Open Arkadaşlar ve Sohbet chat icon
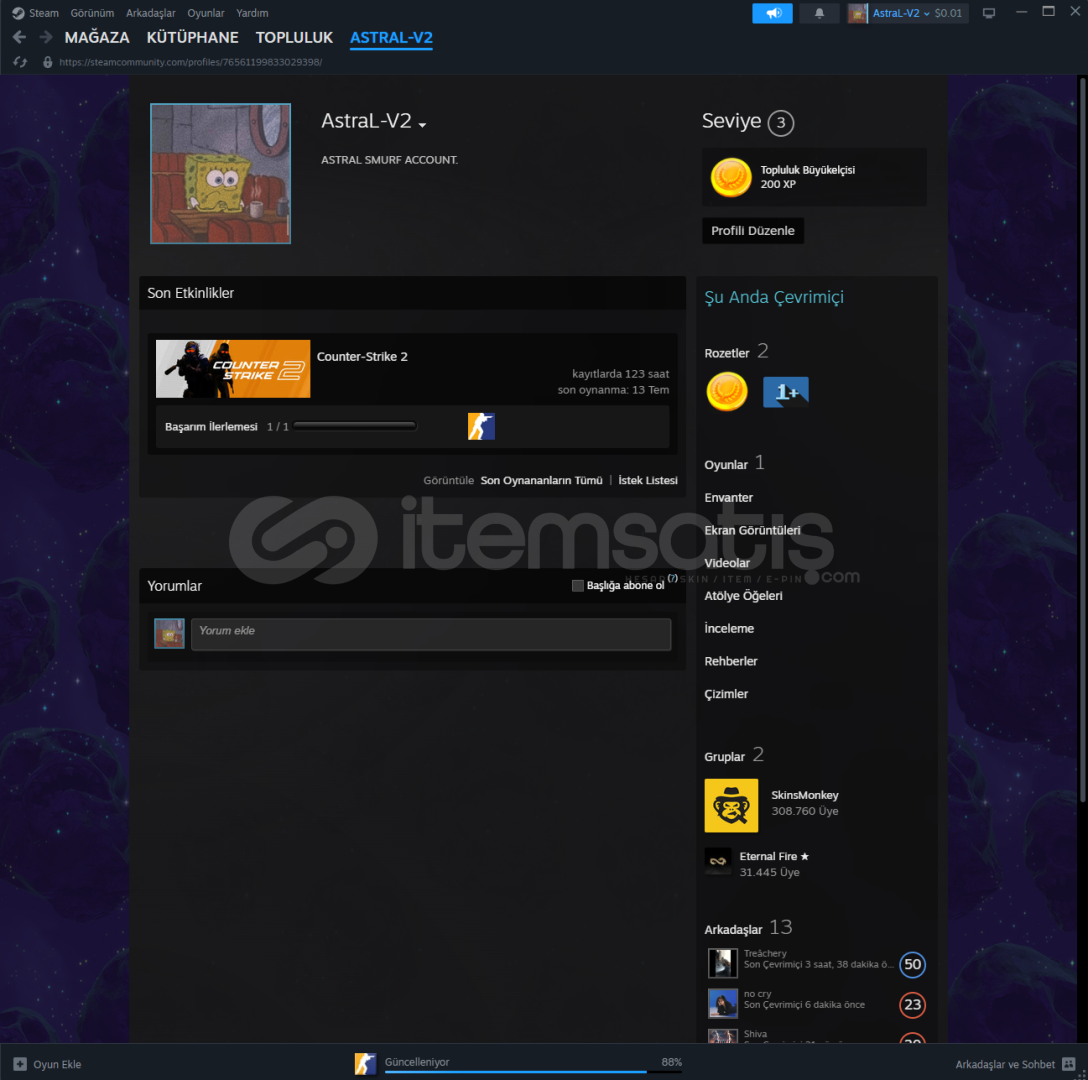The height and width of the screenshot is (1080, 1088). [1069, 1064]
